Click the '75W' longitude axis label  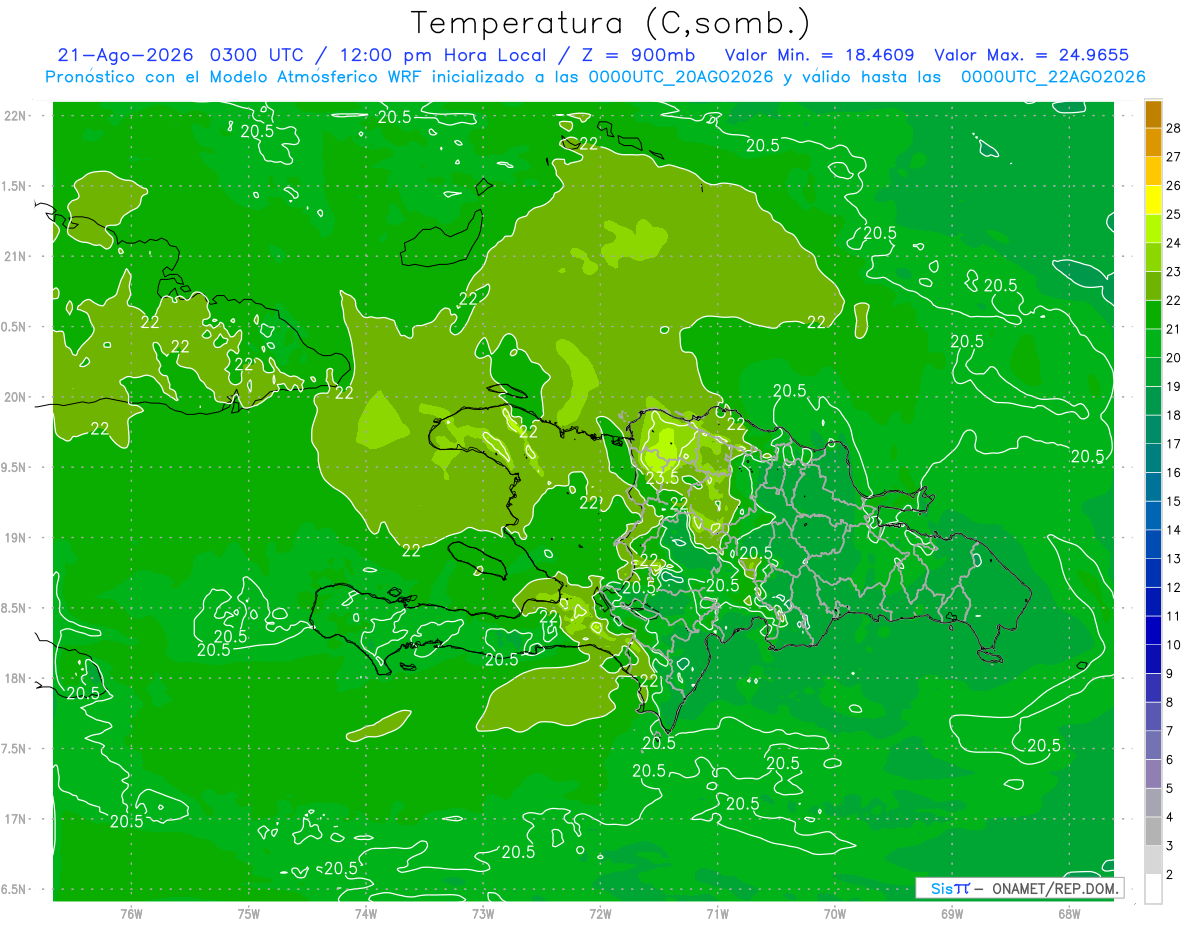(x=248, y=913)
